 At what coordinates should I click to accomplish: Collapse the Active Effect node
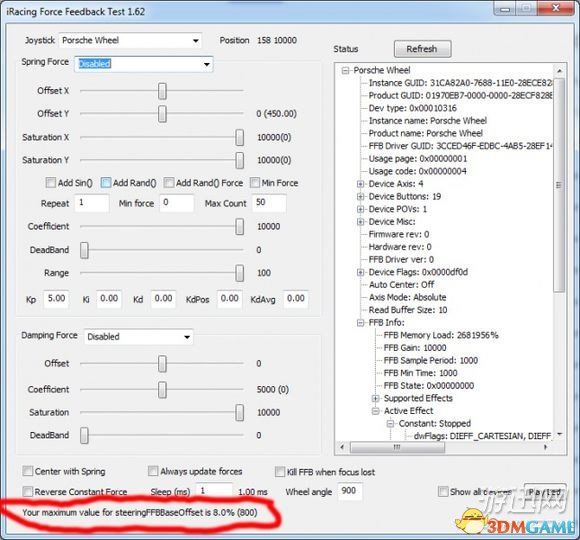pos(375,411)
